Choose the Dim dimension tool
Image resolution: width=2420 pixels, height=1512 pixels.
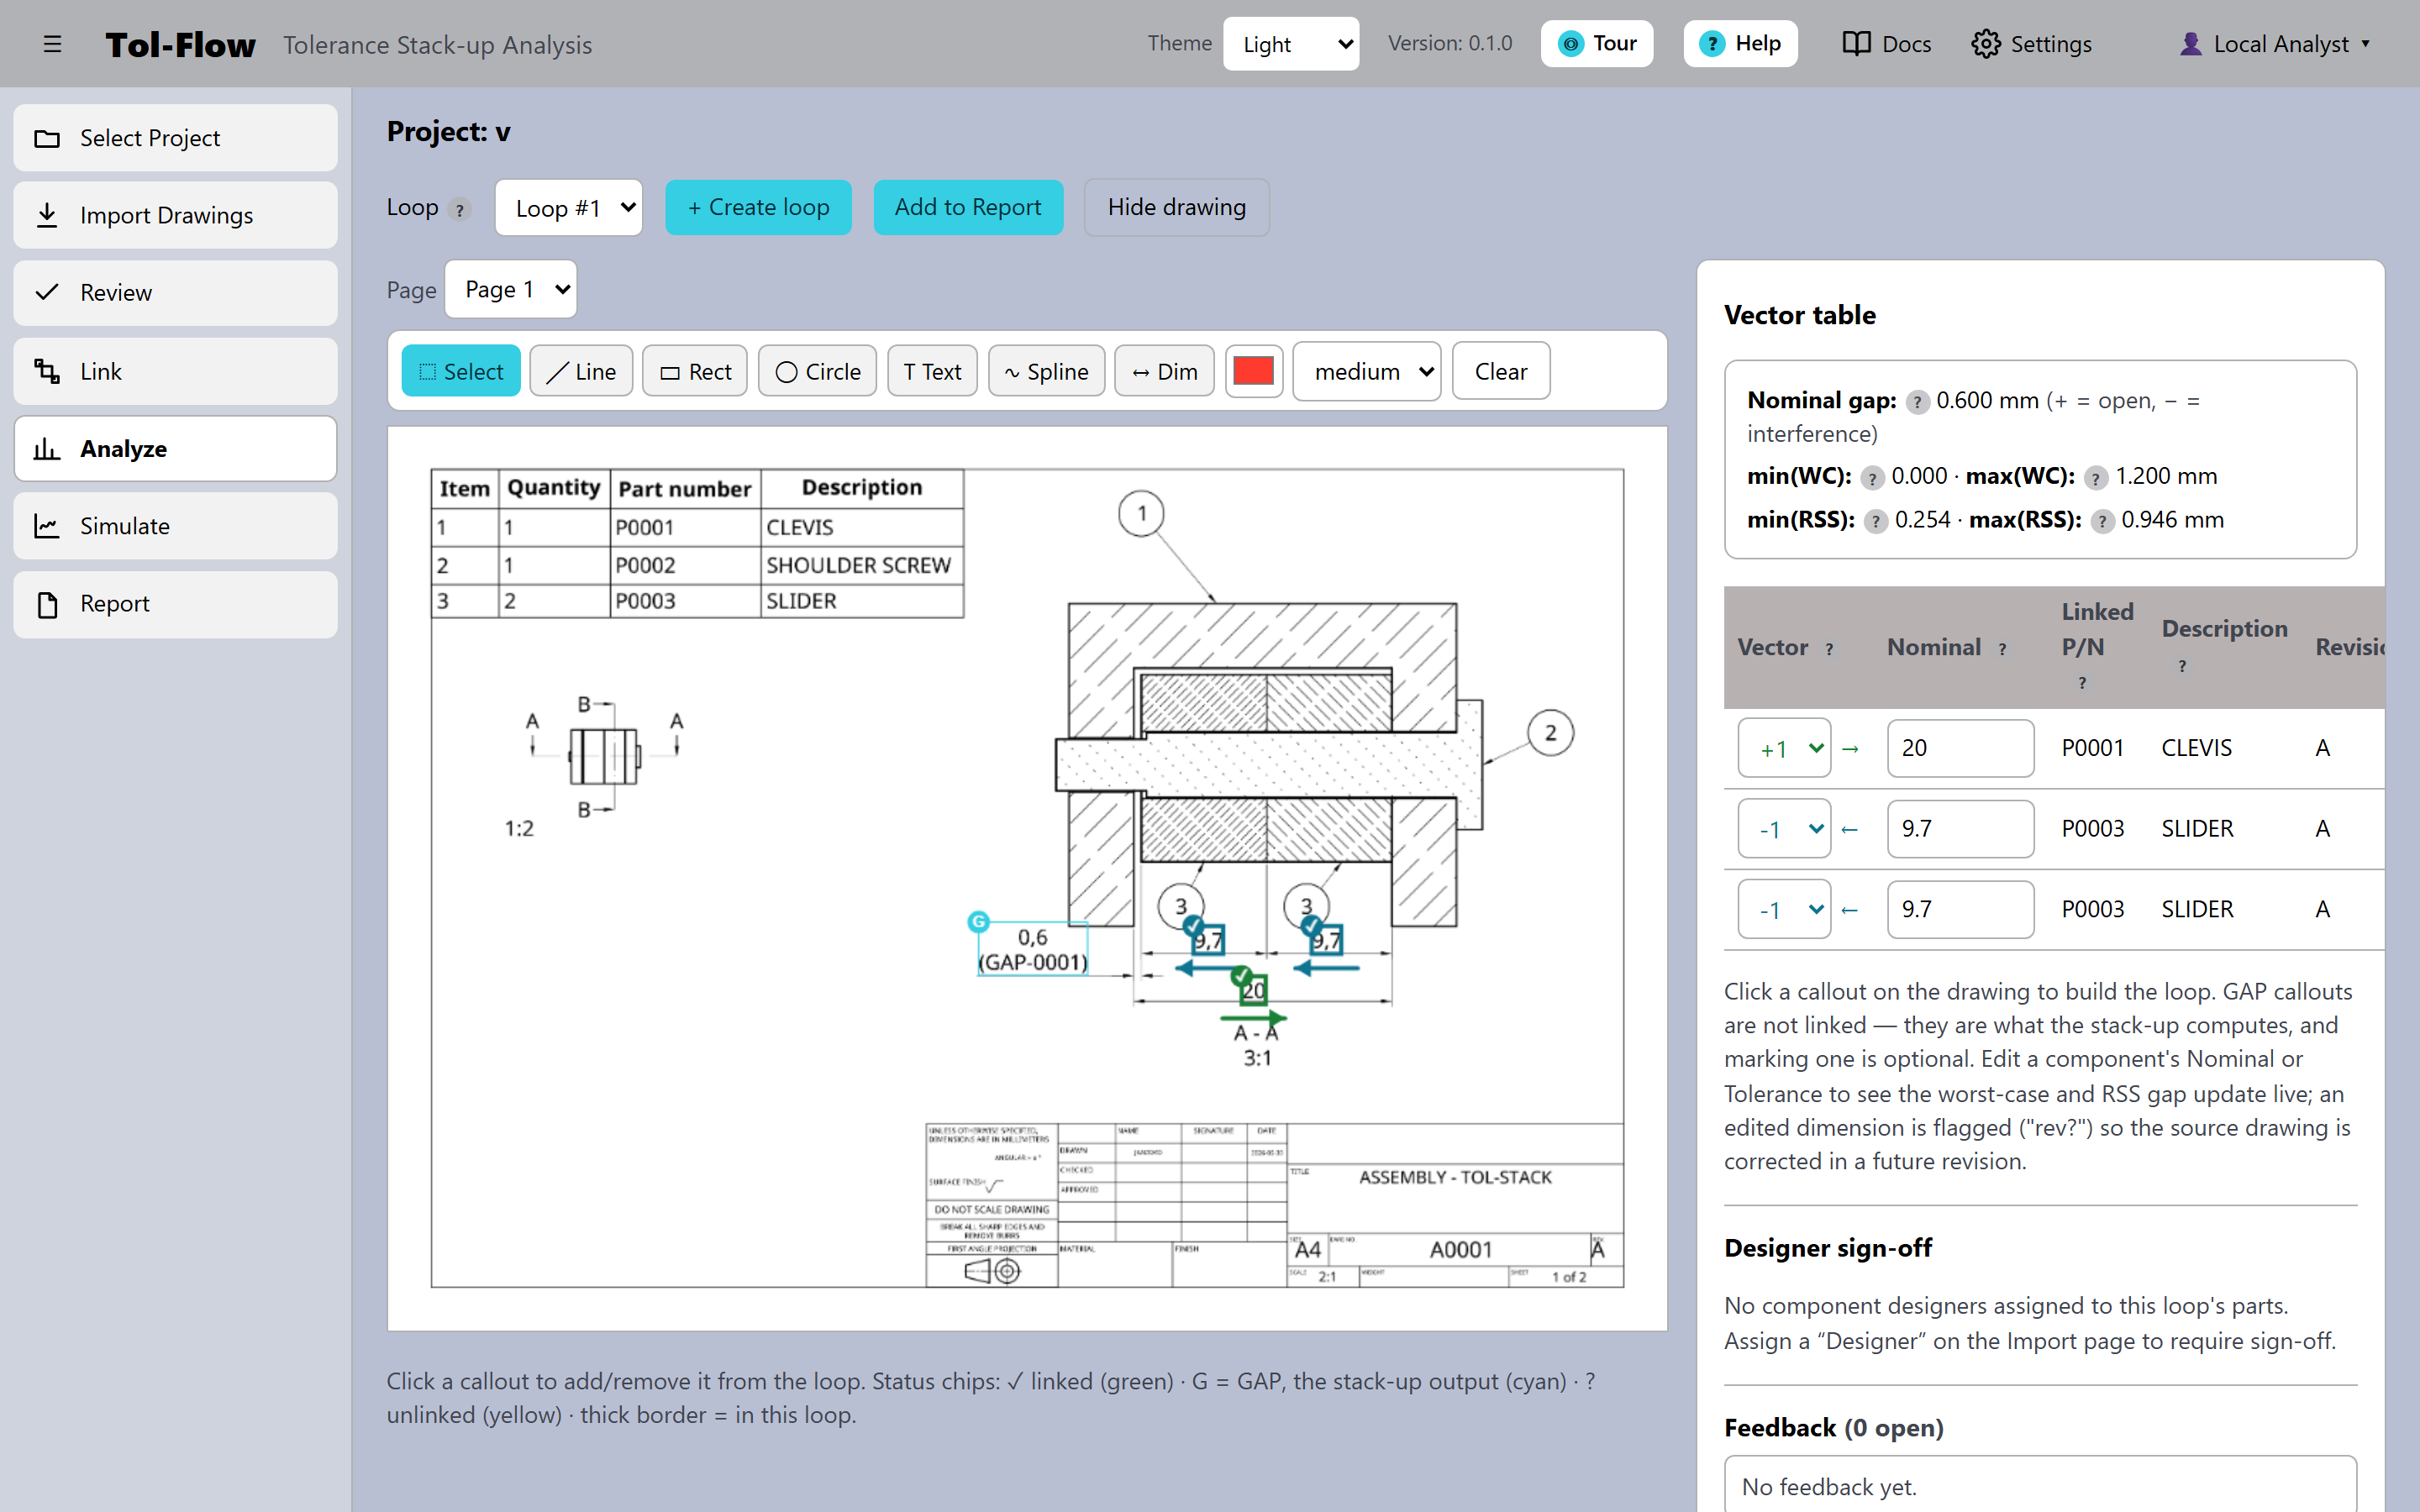[x=1164, y=371]
